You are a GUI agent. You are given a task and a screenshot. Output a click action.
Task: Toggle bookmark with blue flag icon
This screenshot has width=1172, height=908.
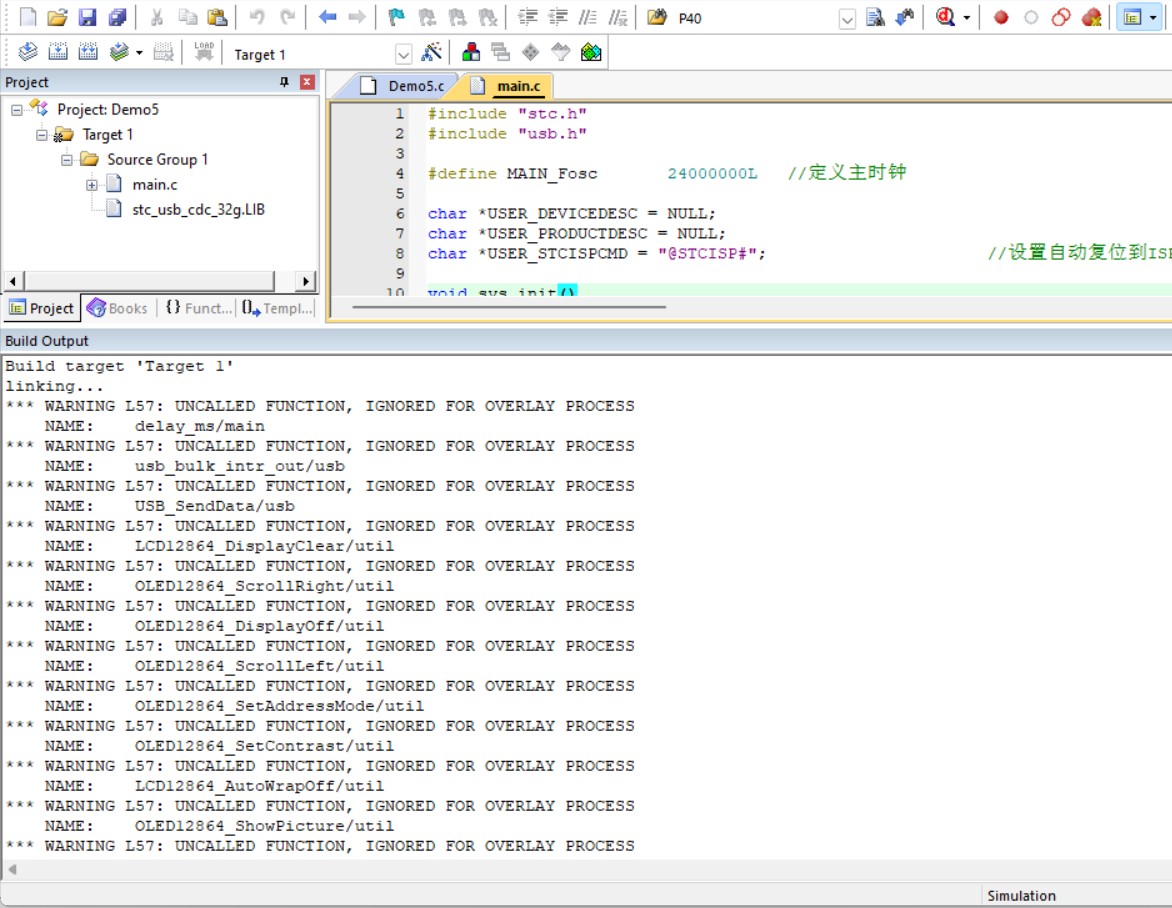point(397,17)
